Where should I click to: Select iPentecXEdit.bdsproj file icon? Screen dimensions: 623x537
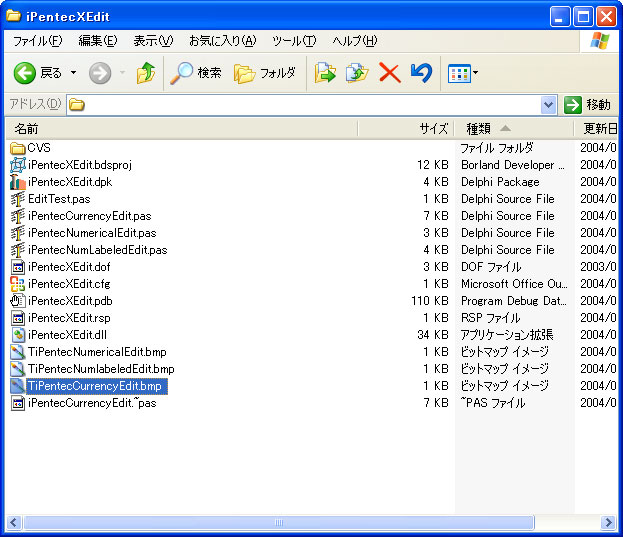pyautogui.click(x=18, y=165)
